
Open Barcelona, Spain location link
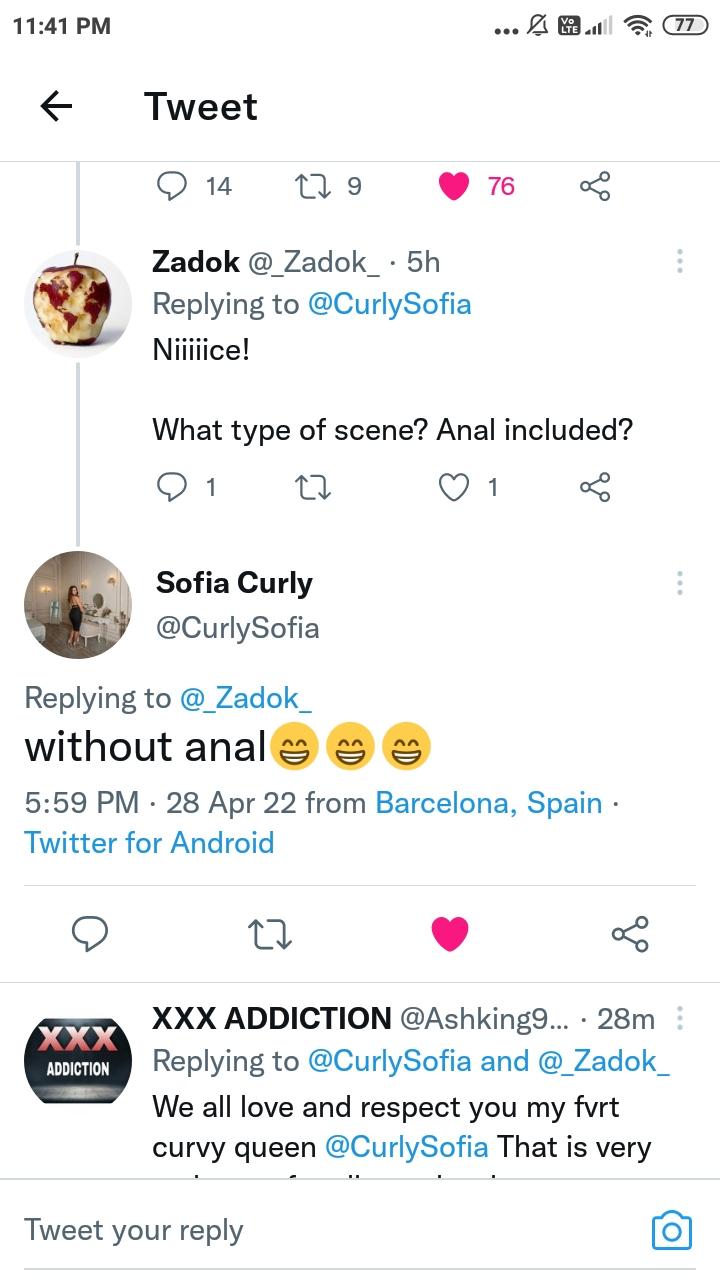[x=489, y=803]
